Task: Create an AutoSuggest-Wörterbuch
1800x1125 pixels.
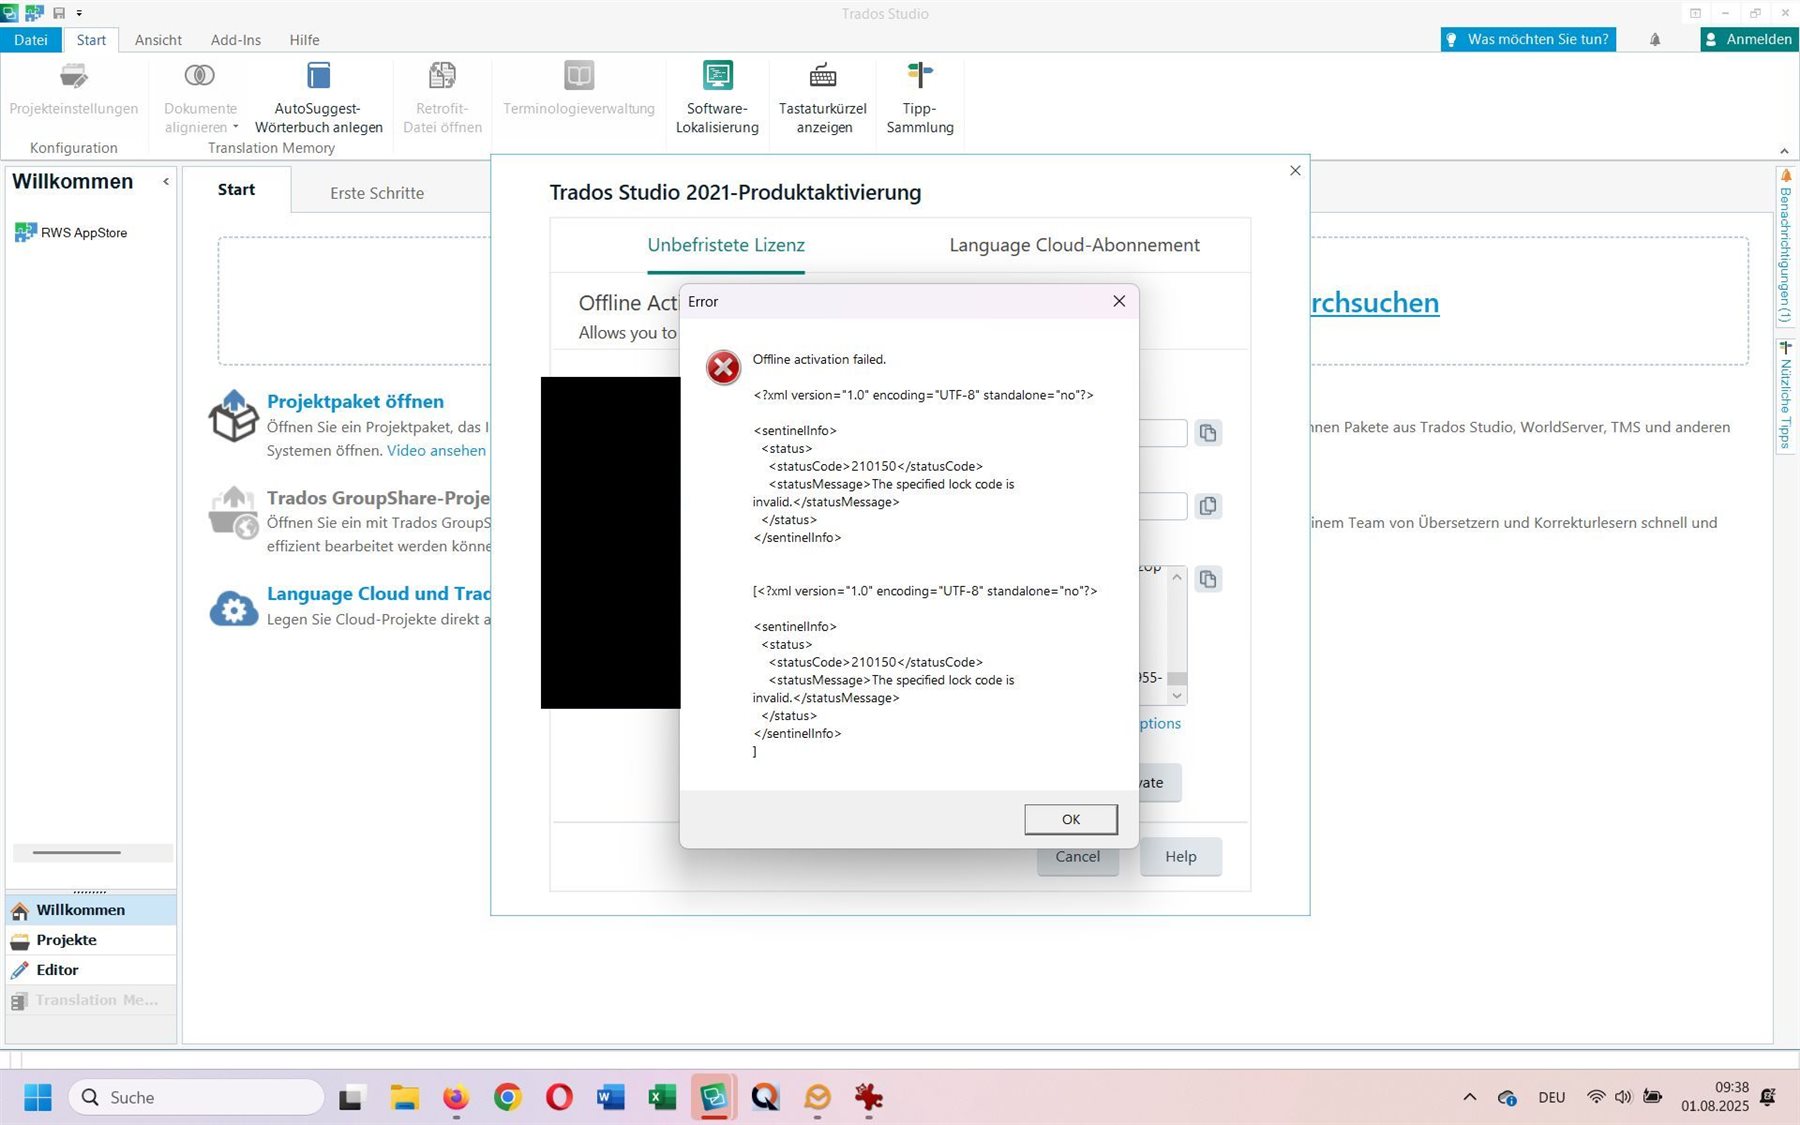Action: (318, 97)
